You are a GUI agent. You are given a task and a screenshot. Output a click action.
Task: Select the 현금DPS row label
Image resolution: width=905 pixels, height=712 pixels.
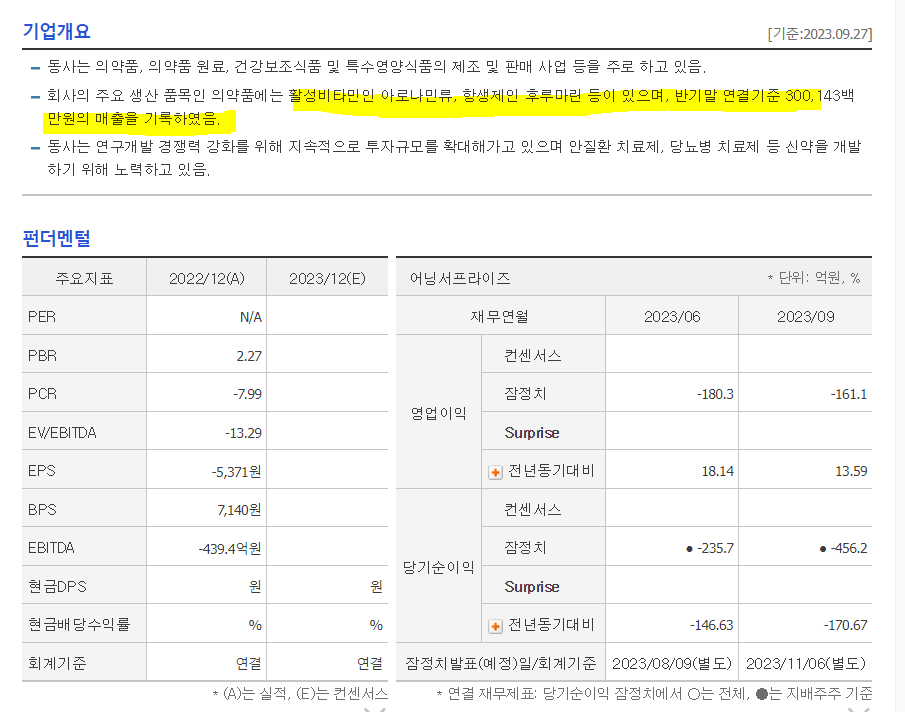tap(57, 586)
